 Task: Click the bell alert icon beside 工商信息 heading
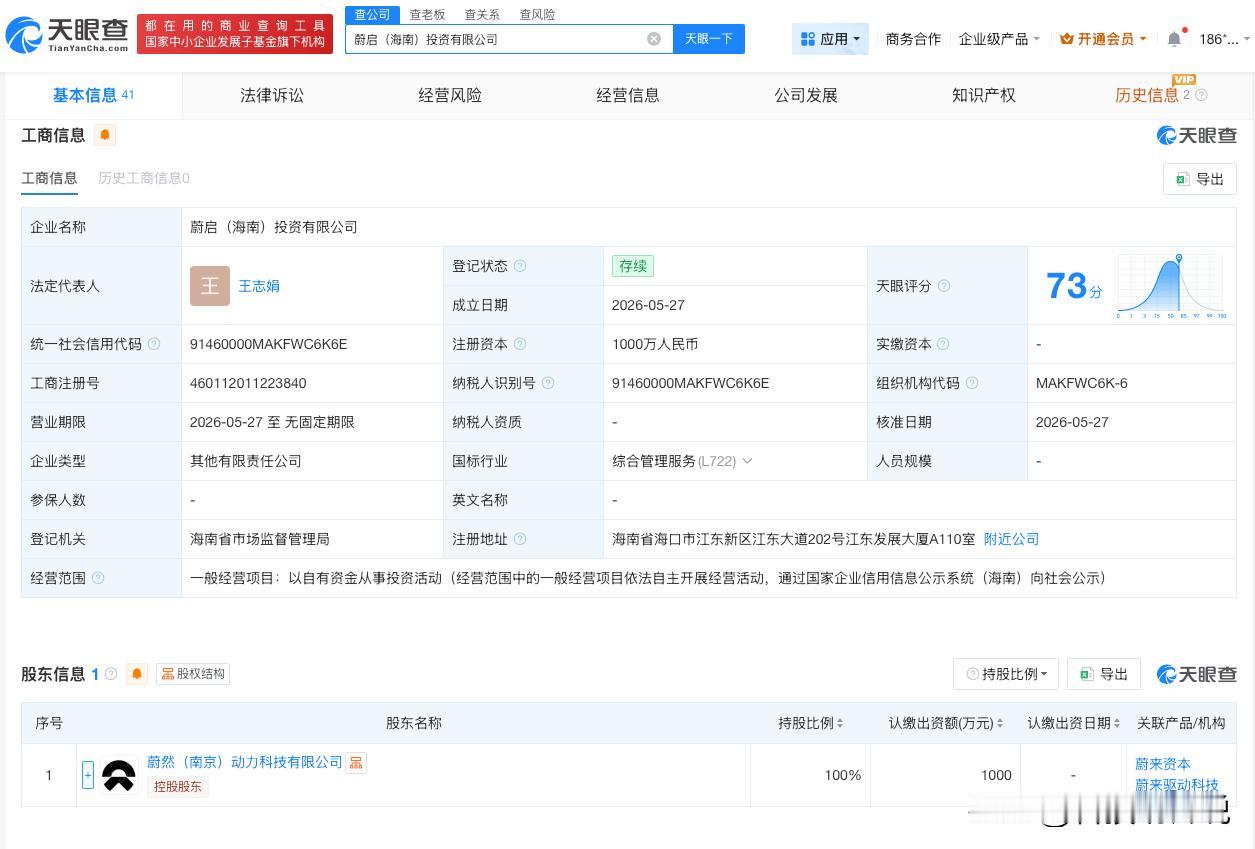click(x=105, y=135)
